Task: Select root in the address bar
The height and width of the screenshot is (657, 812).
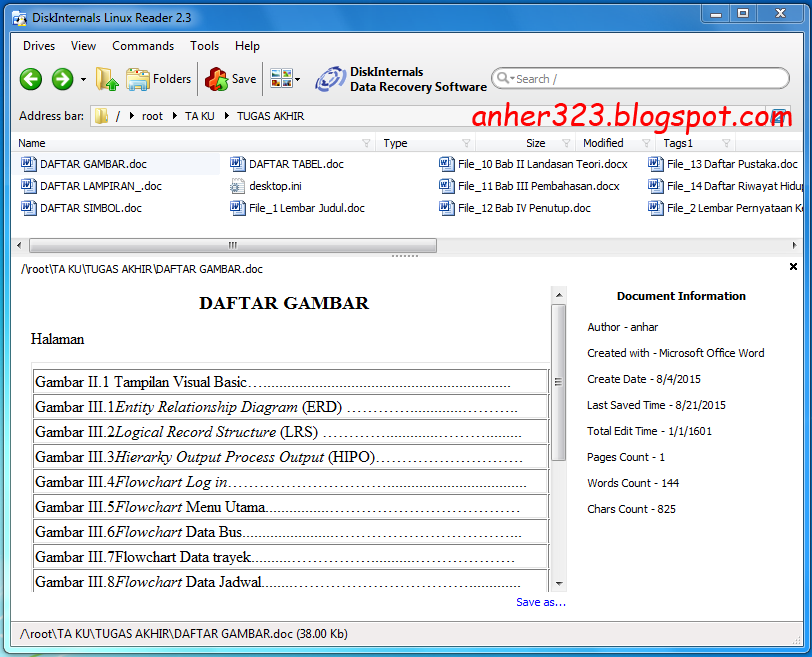Action: [x=152, y=116]
